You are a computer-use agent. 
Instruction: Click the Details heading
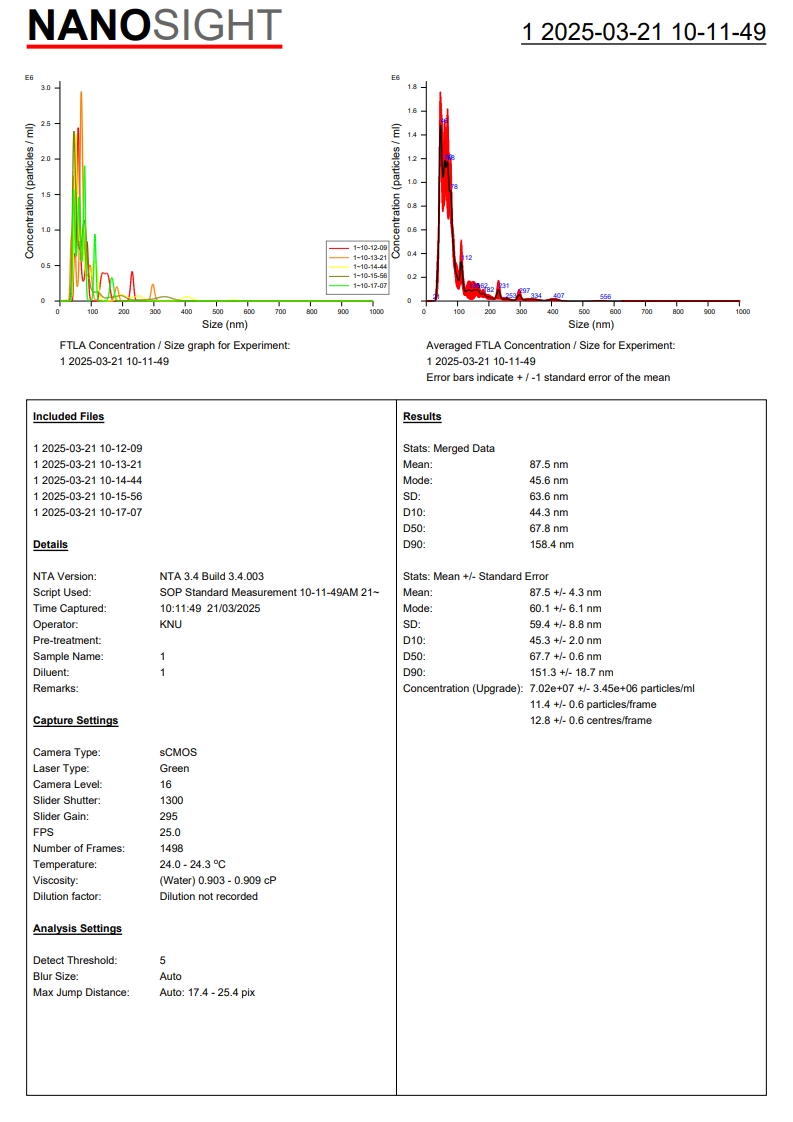tap(50, 545)
